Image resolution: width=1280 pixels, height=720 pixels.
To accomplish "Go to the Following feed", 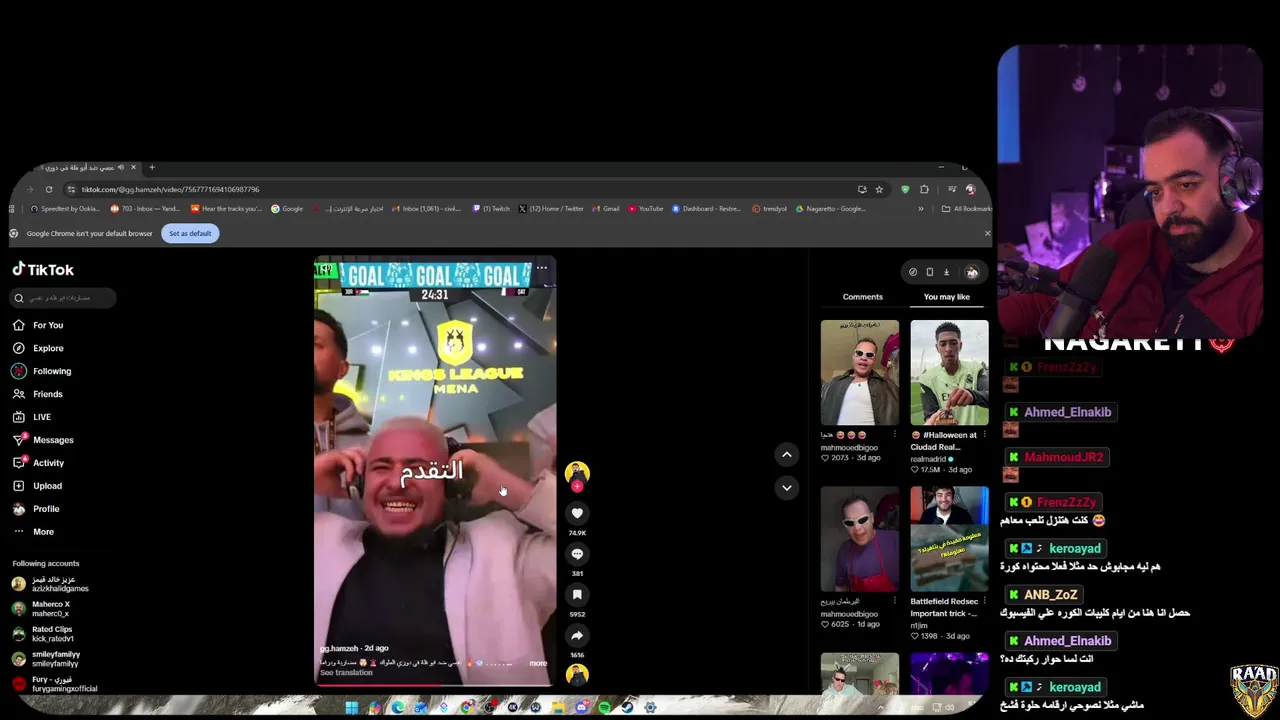I will pyautogui.click(x=42, y=371).
